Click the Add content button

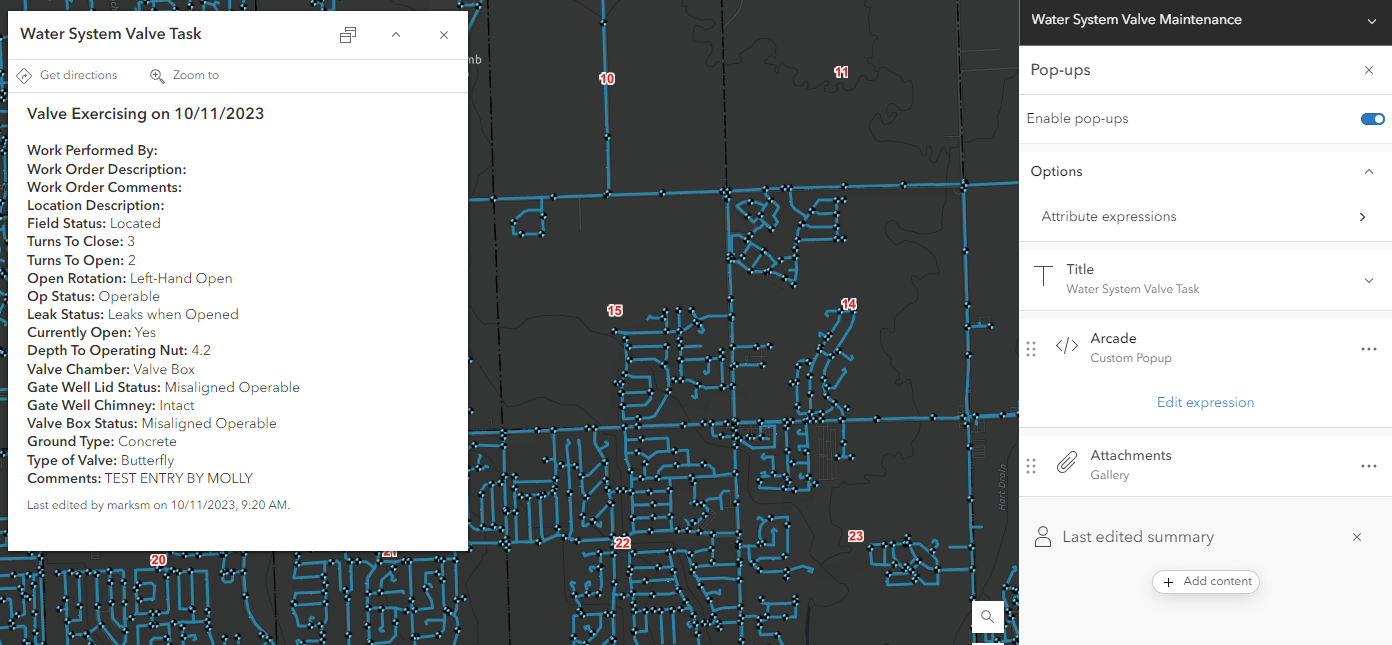click(x=1206, y=582)
